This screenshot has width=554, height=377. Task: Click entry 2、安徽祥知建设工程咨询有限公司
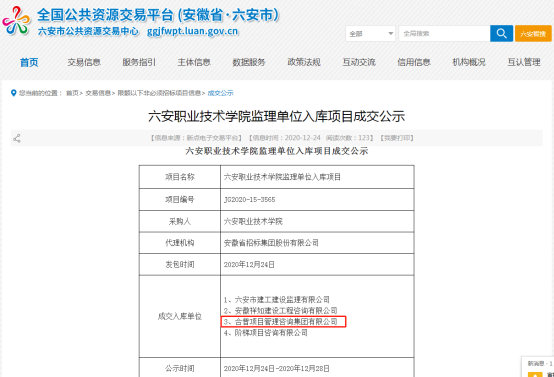(281, 311)
